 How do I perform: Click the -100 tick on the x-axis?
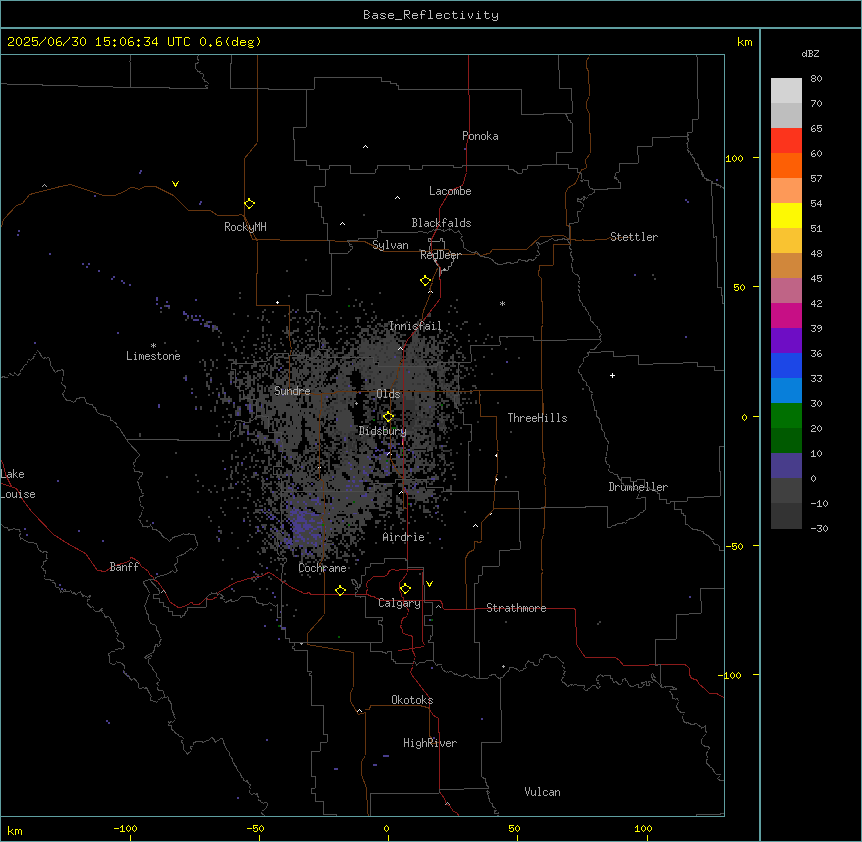[126, 828]
